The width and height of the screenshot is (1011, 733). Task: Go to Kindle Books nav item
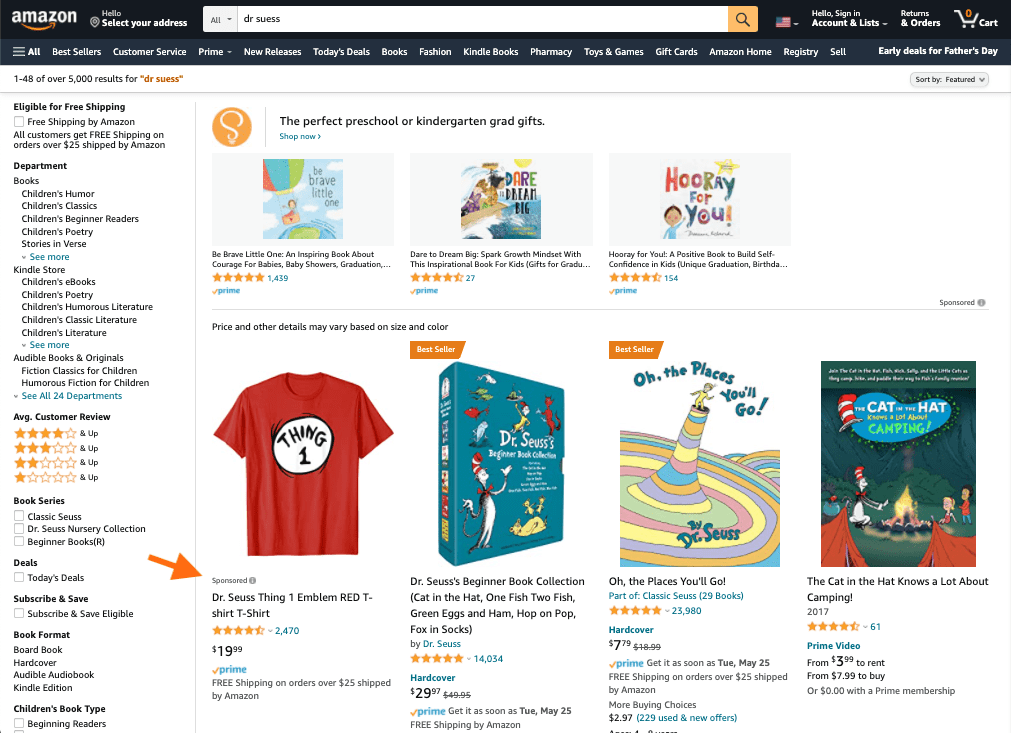490,52
